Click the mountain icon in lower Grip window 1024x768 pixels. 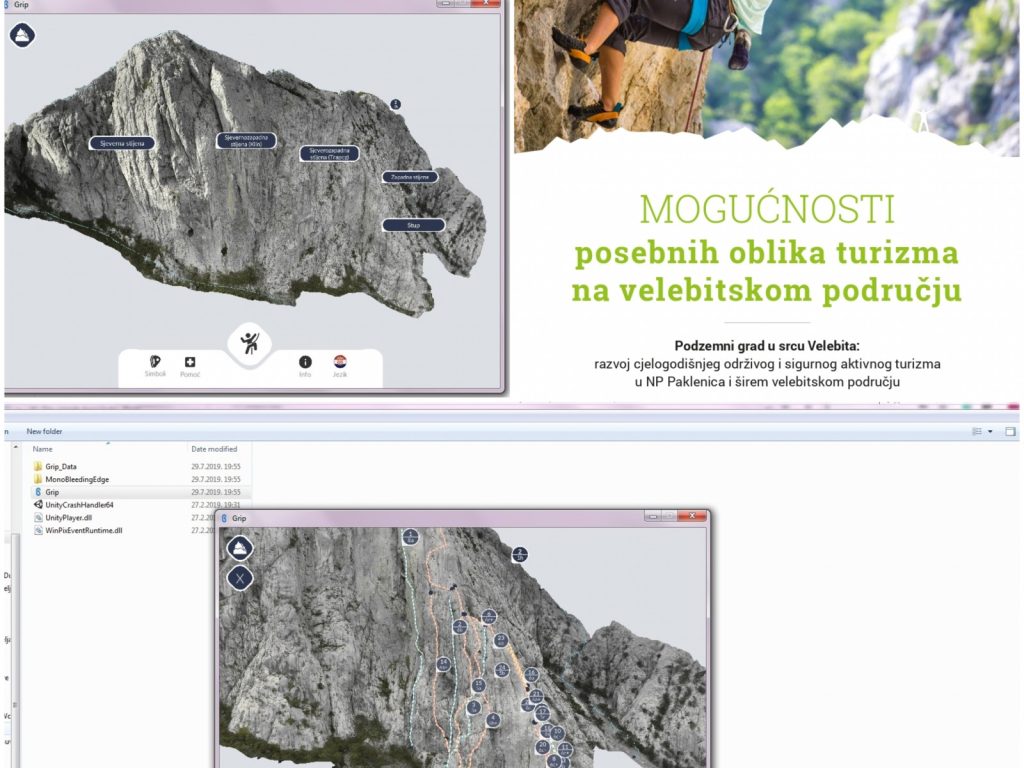point(240,547)
